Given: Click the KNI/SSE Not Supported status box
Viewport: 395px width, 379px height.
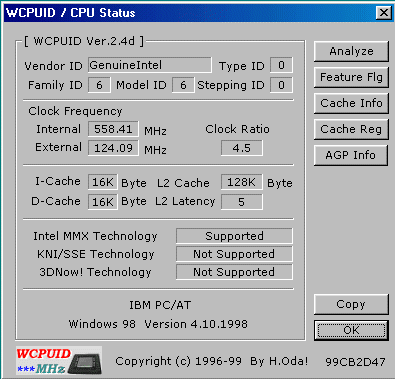Looking at the screenshot, I should pyautogui.click(x=234, y=254).
